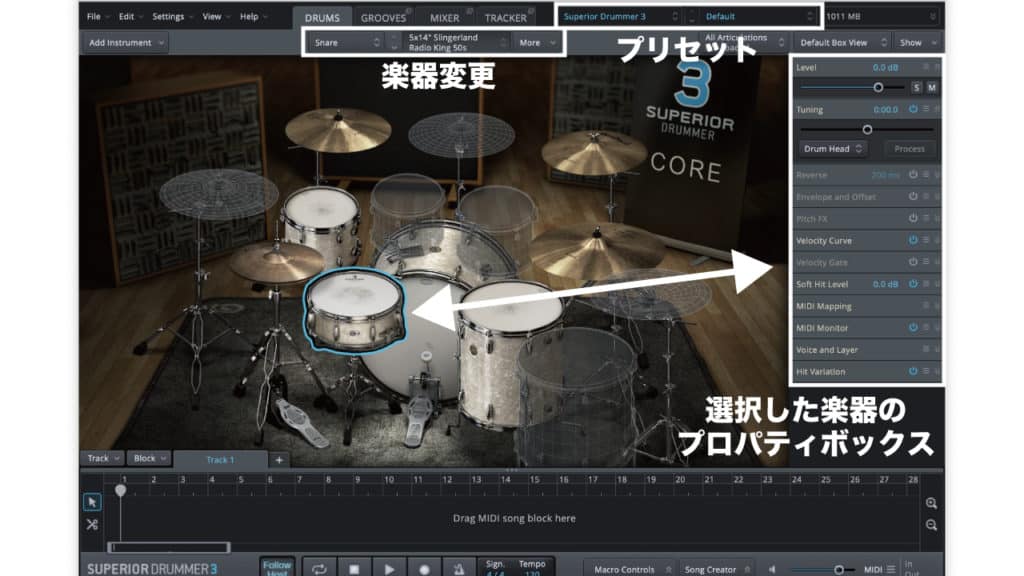Start playback with the play button
The height and width of the screenshot is (576, 1024).
[389, 569]
